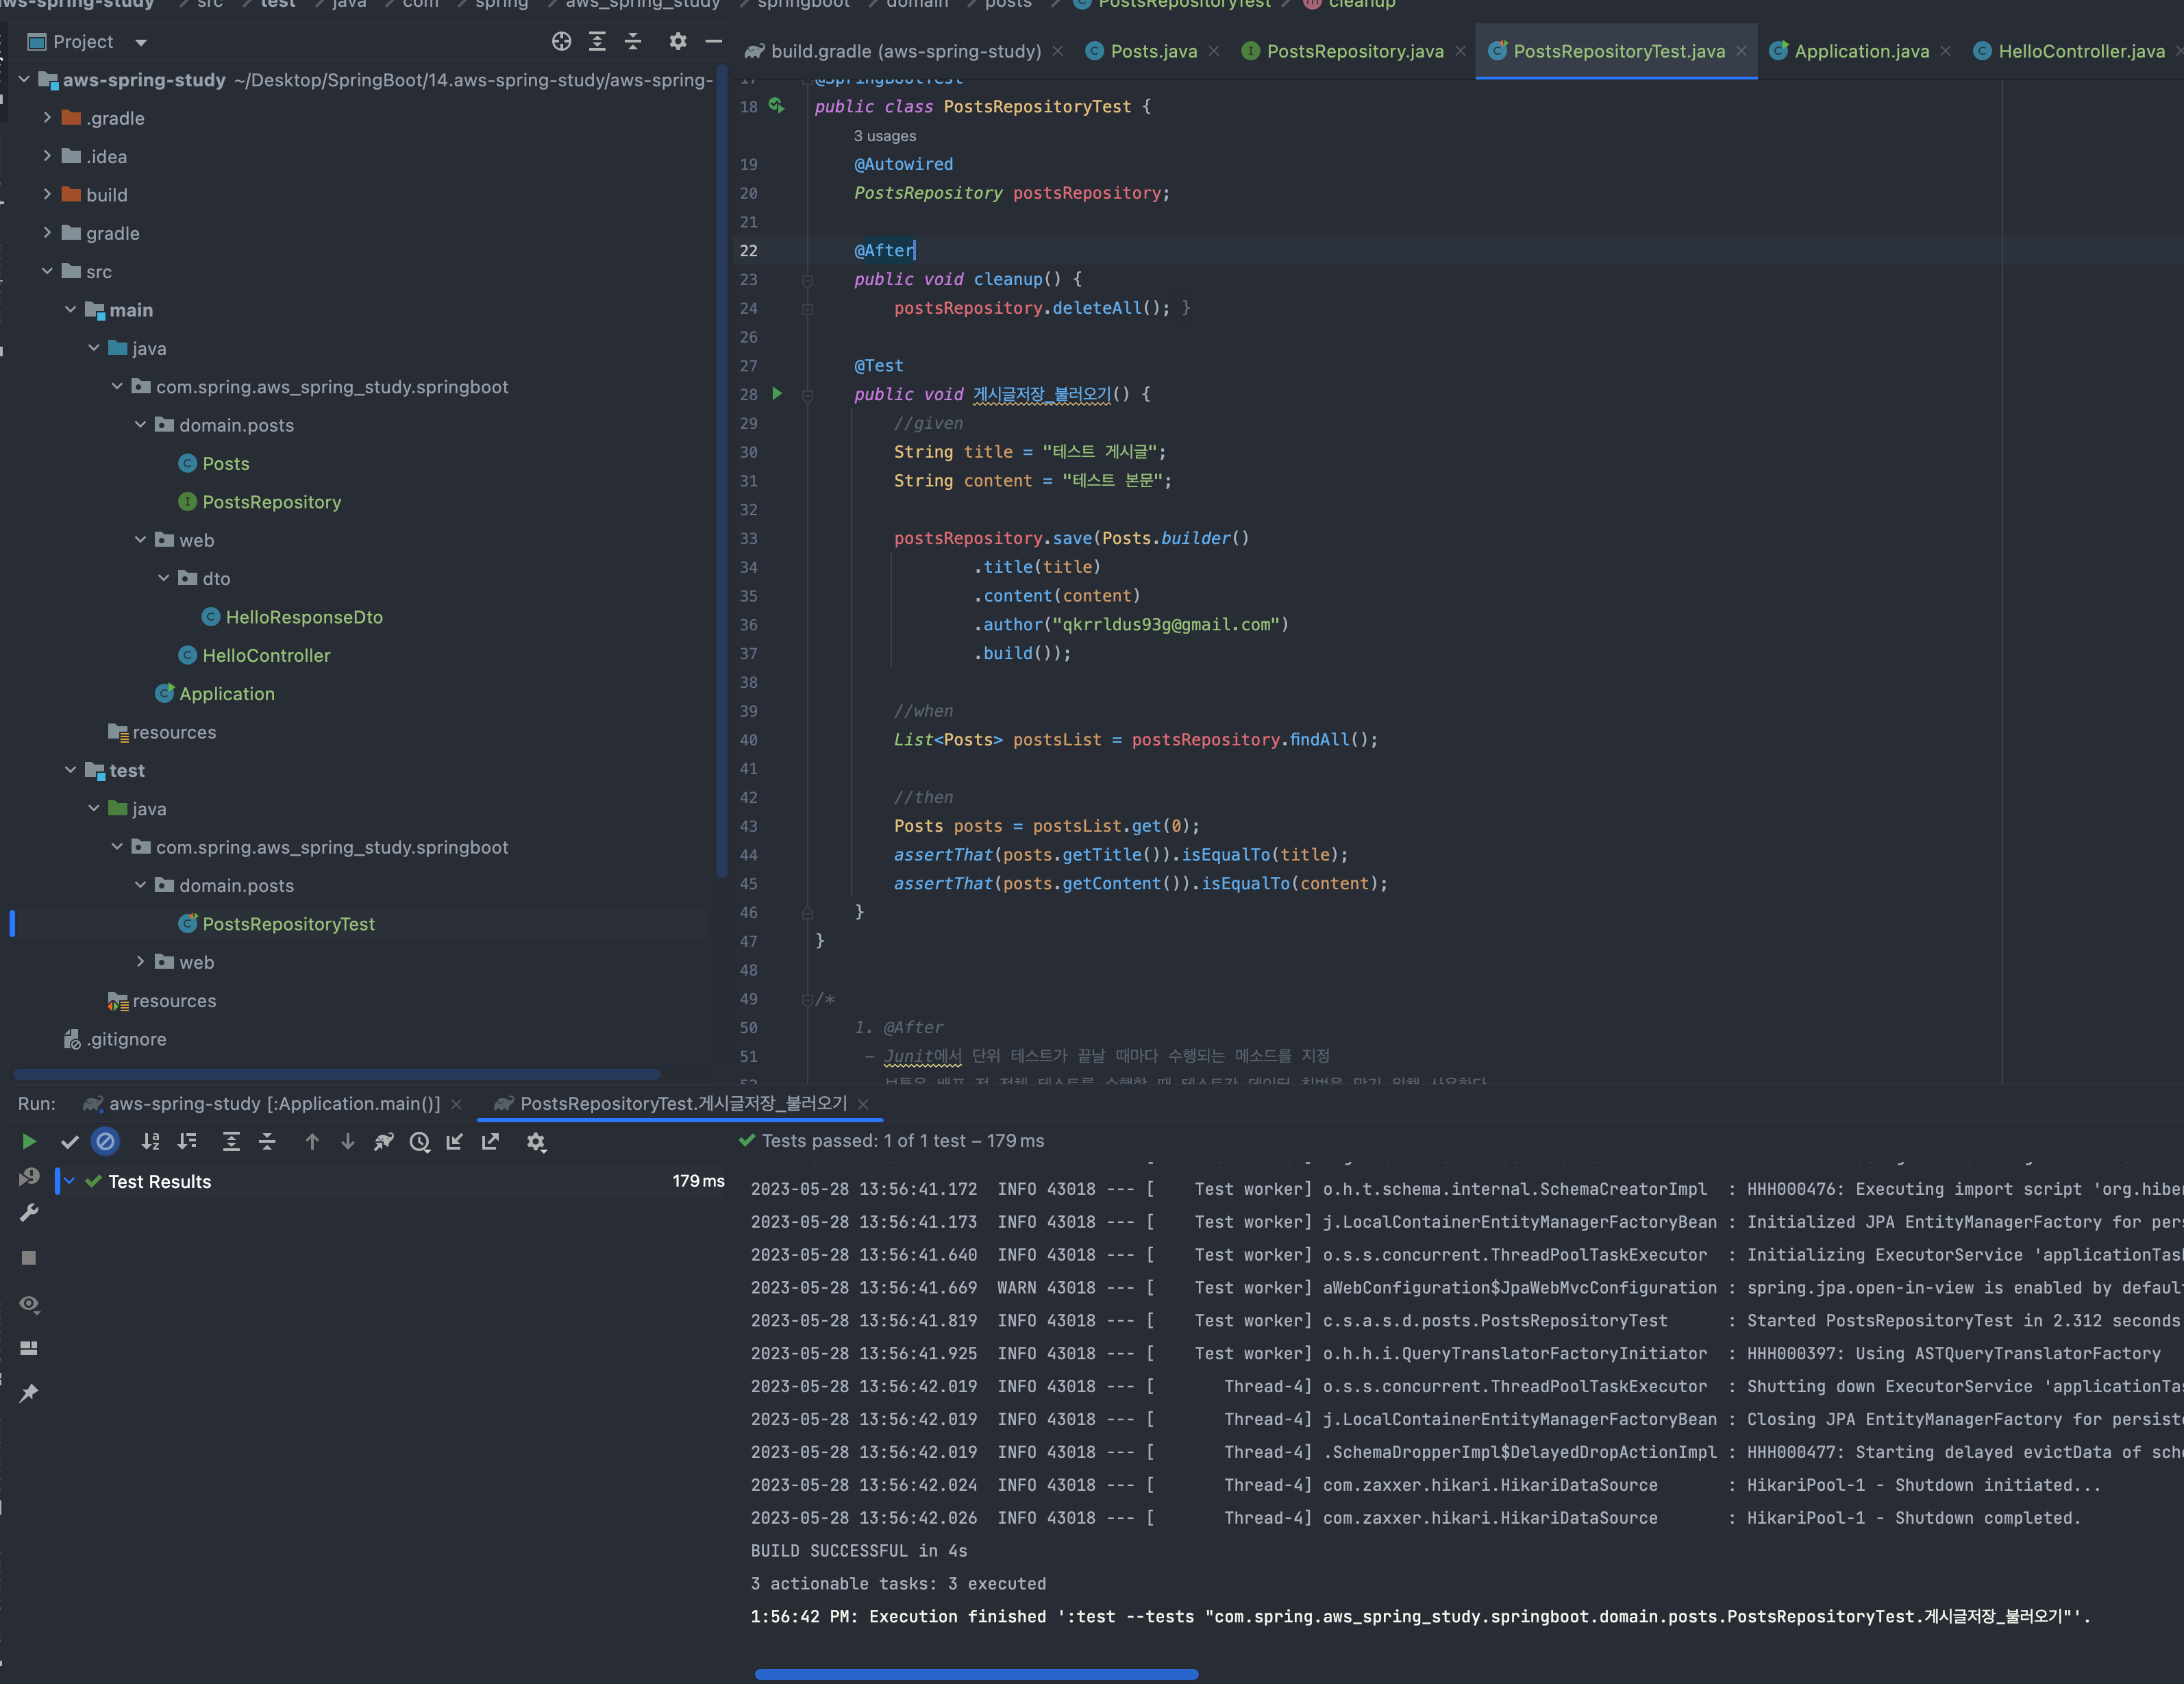Sort test results by duration
Viewport: 2184px width, 1684px height.
(187, 1141)
